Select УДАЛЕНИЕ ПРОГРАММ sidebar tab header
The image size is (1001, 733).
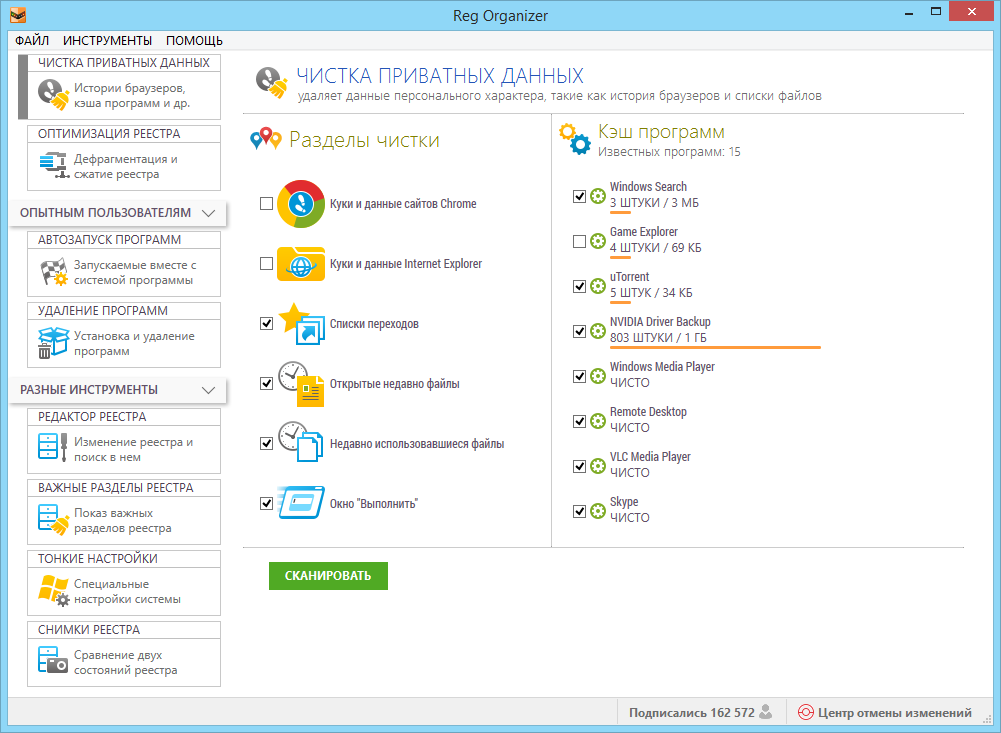(124, 310)
